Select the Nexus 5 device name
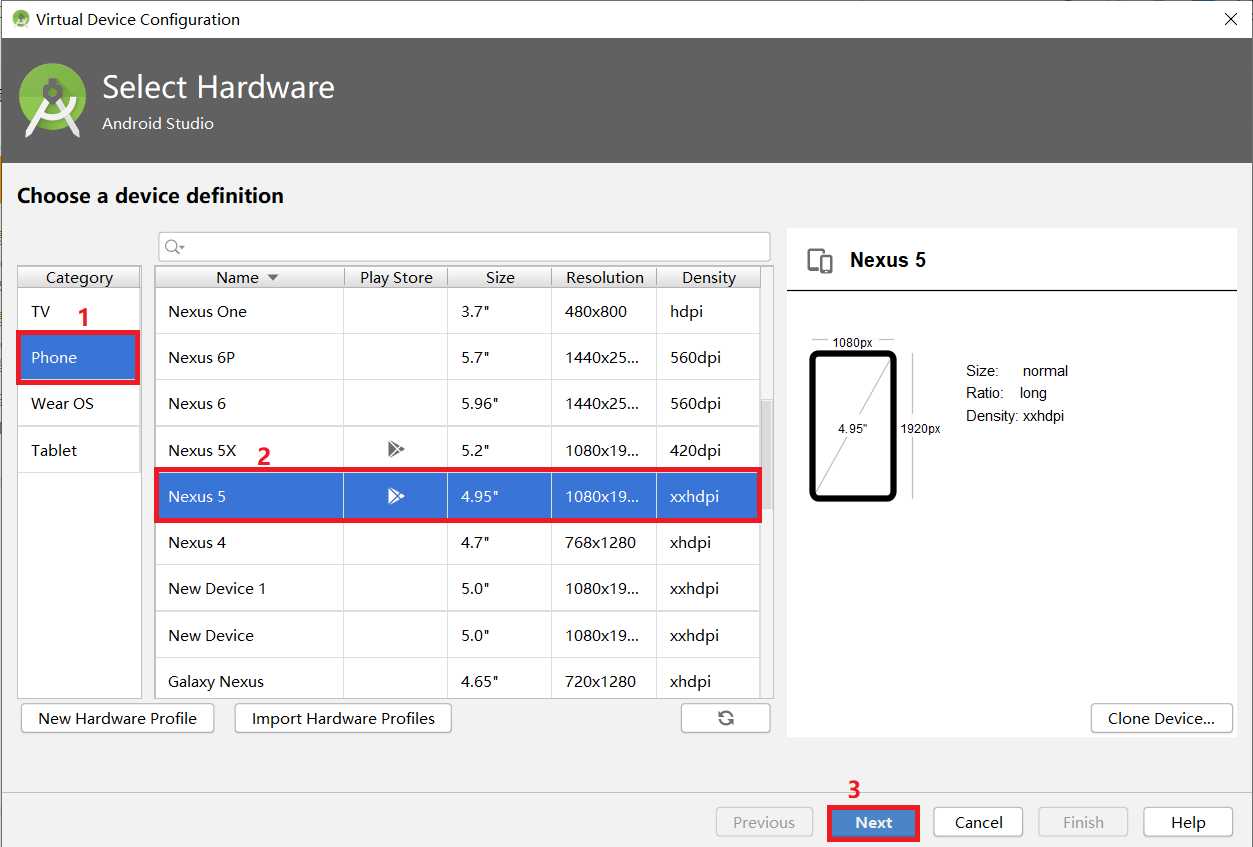This screenshot has width=1253, height=847. [197, 496]
